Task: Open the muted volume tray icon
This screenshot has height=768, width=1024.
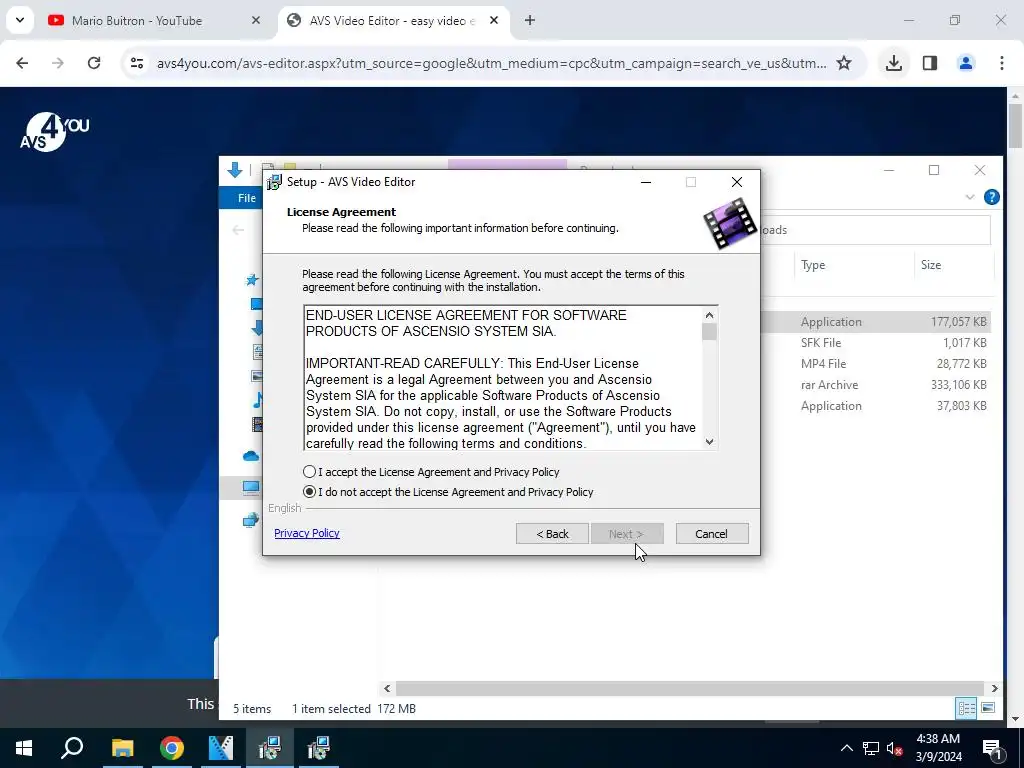Action: pyautogui.click(x=895, y=748)
